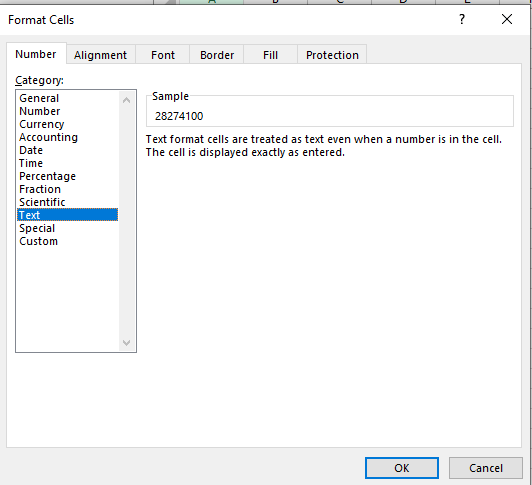Pick the Time category

click(x=67, y=163)
